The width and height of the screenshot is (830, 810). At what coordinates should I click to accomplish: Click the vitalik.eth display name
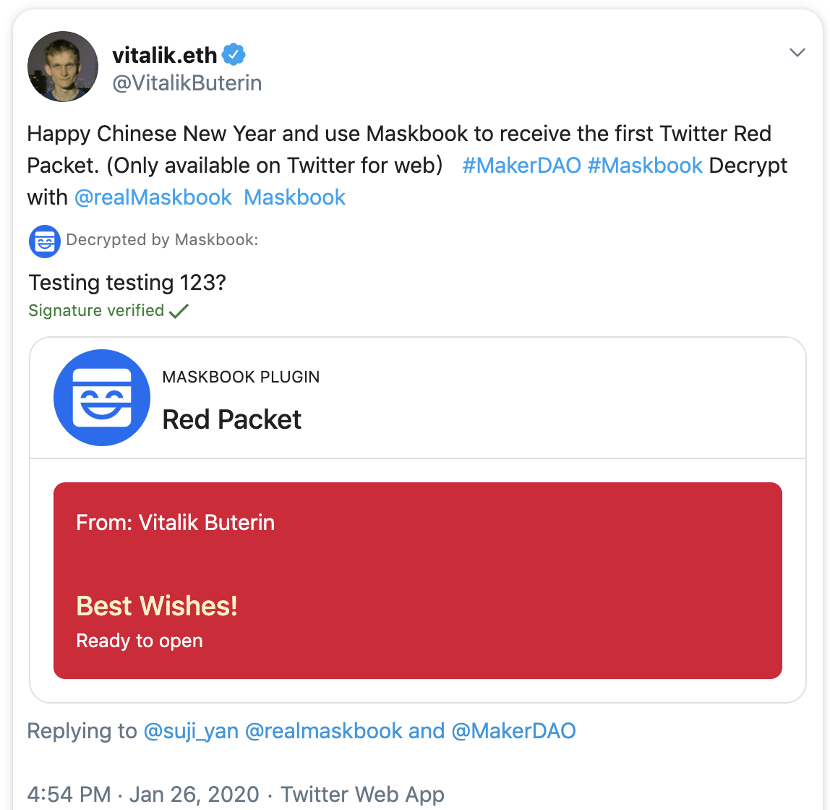point(164,54)
